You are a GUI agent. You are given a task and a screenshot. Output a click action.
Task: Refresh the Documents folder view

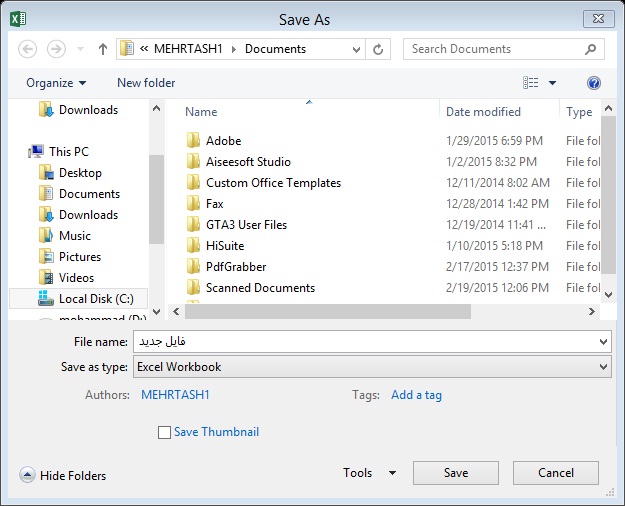point(378,49)
